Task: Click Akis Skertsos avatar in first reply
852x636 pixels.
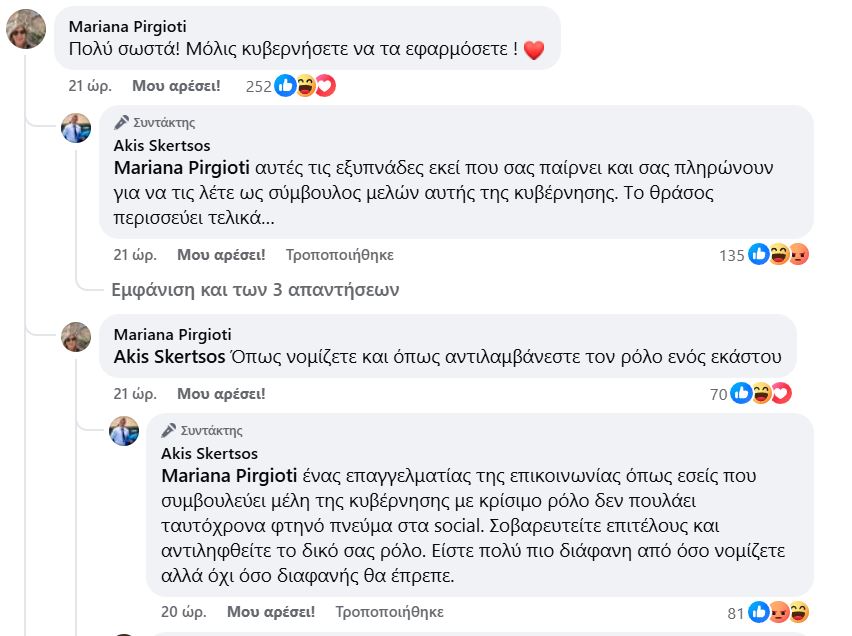Action: [x=77, y=128]
